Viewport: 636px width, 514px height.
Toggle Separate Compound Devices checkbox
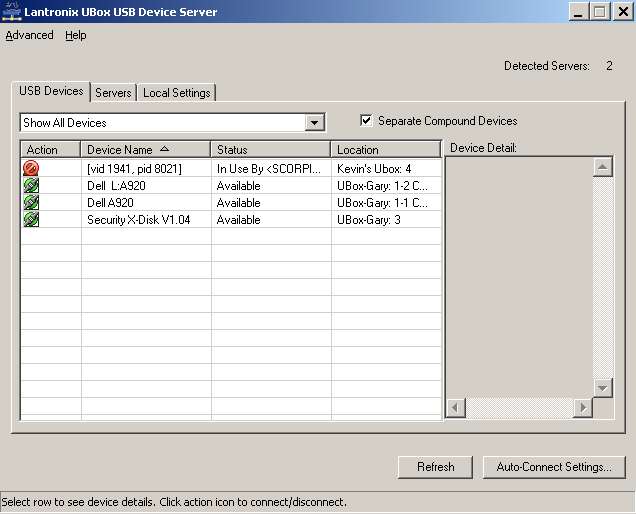367,121
